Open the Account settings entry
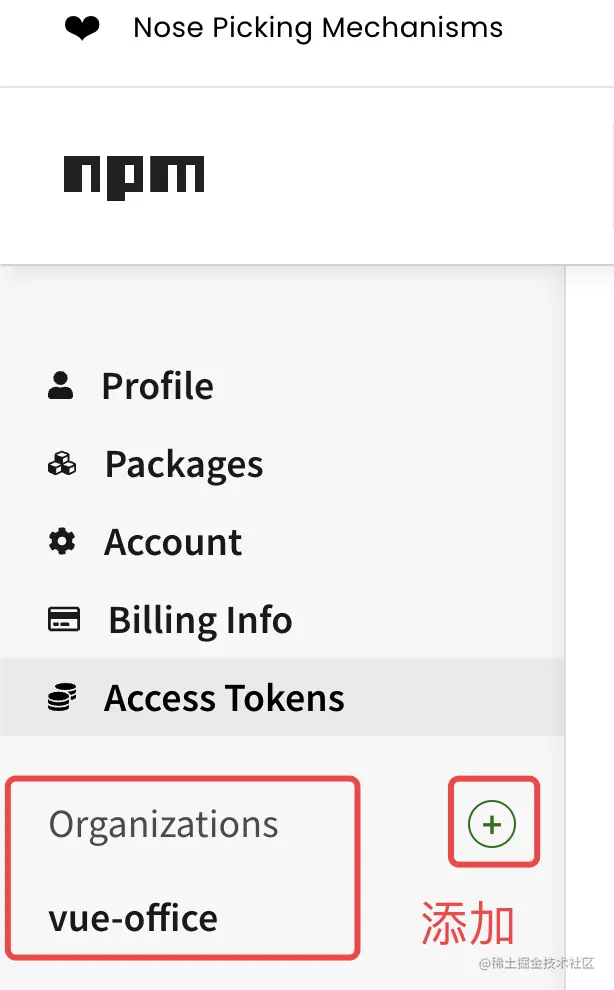This screenshot has height=990, width=614. 173,542
